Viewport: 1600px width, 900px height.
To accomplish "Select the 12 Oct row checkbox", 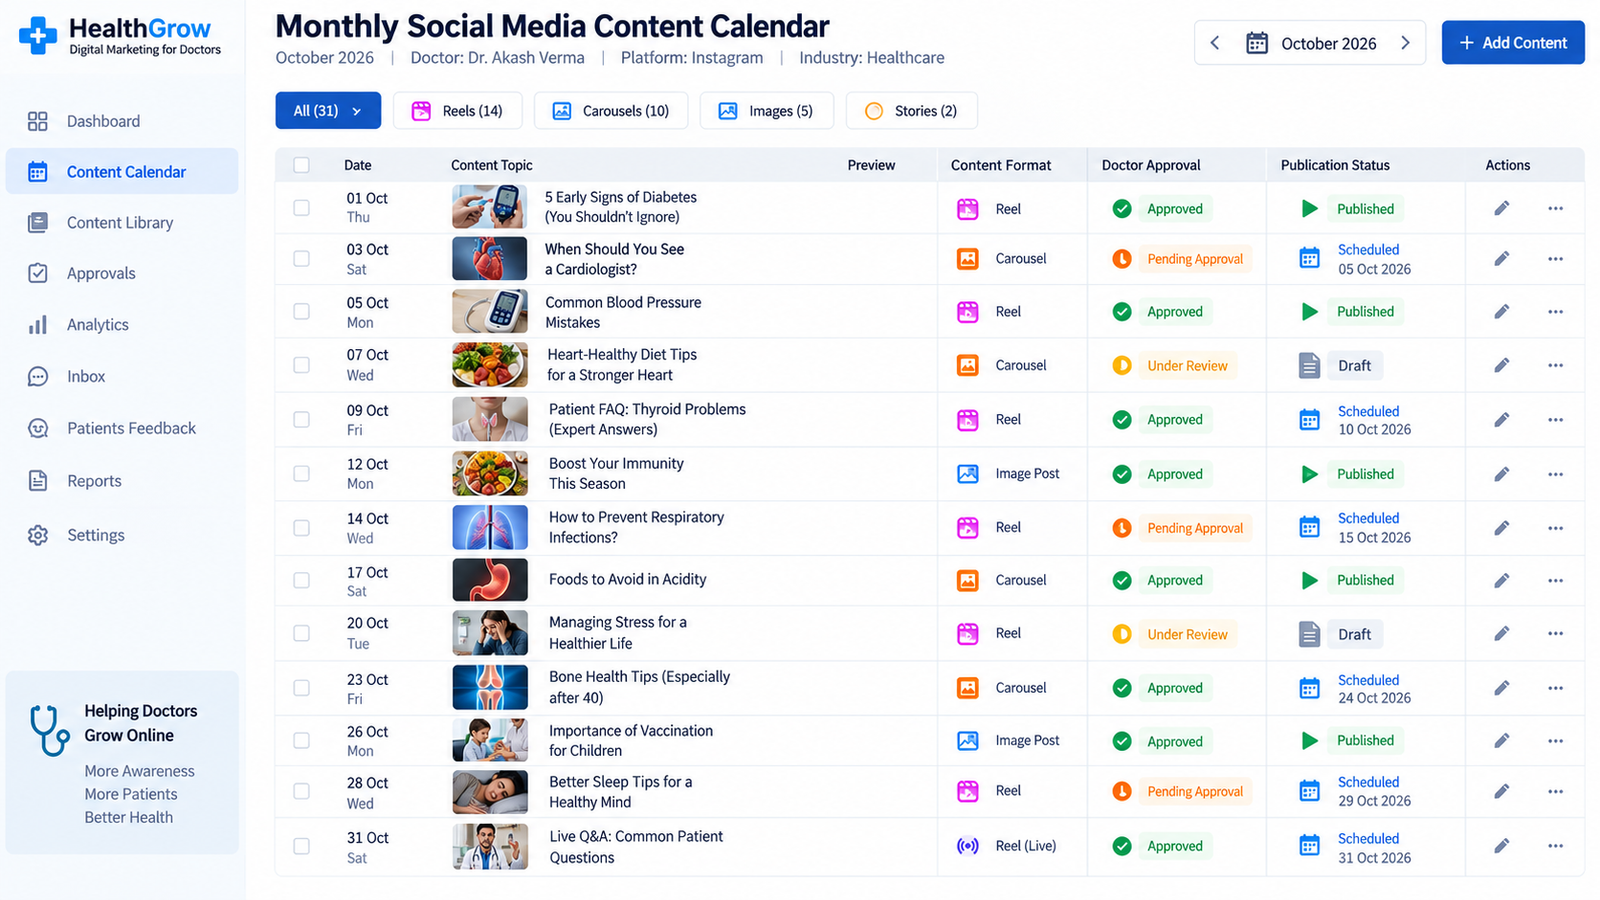I will [x=301, y=473].
